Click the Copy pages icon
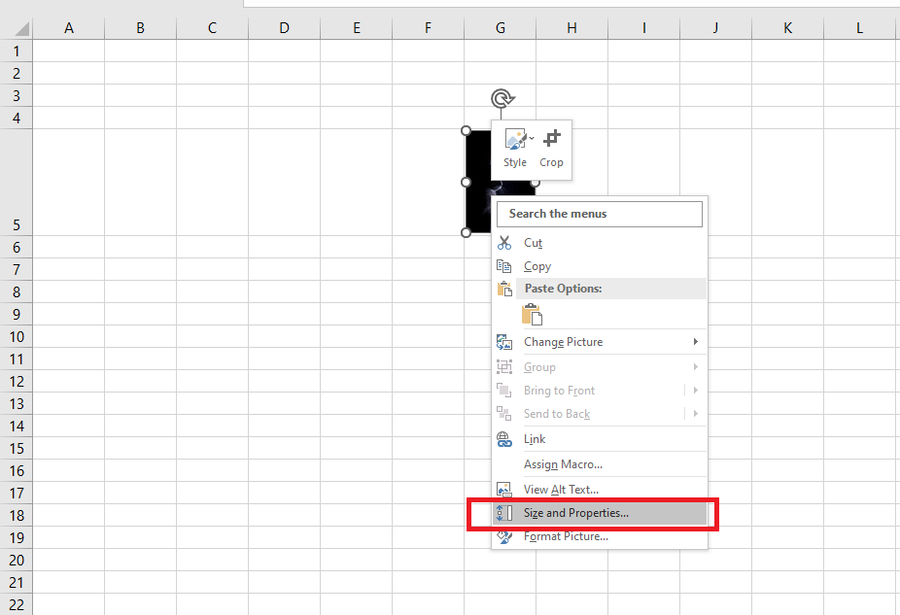The width and height of the screenshot is (900, 615). pos(504,266)
